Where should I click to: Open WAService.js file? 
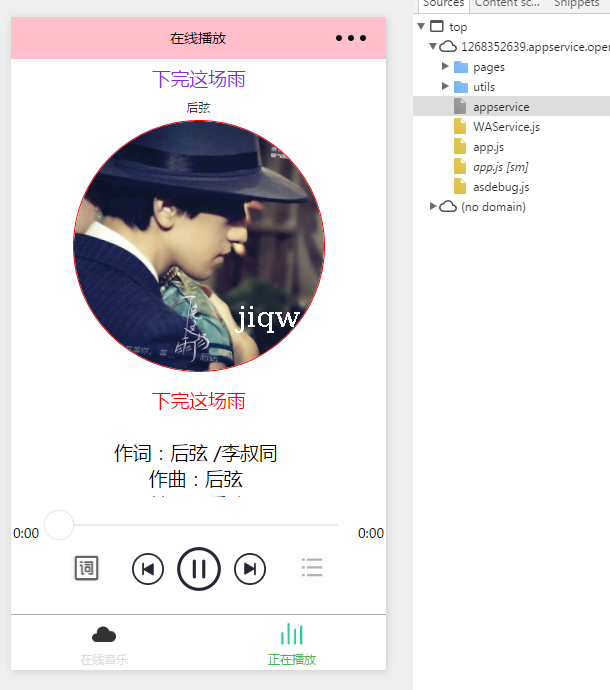pyautogui.click(x=506, y=127)
